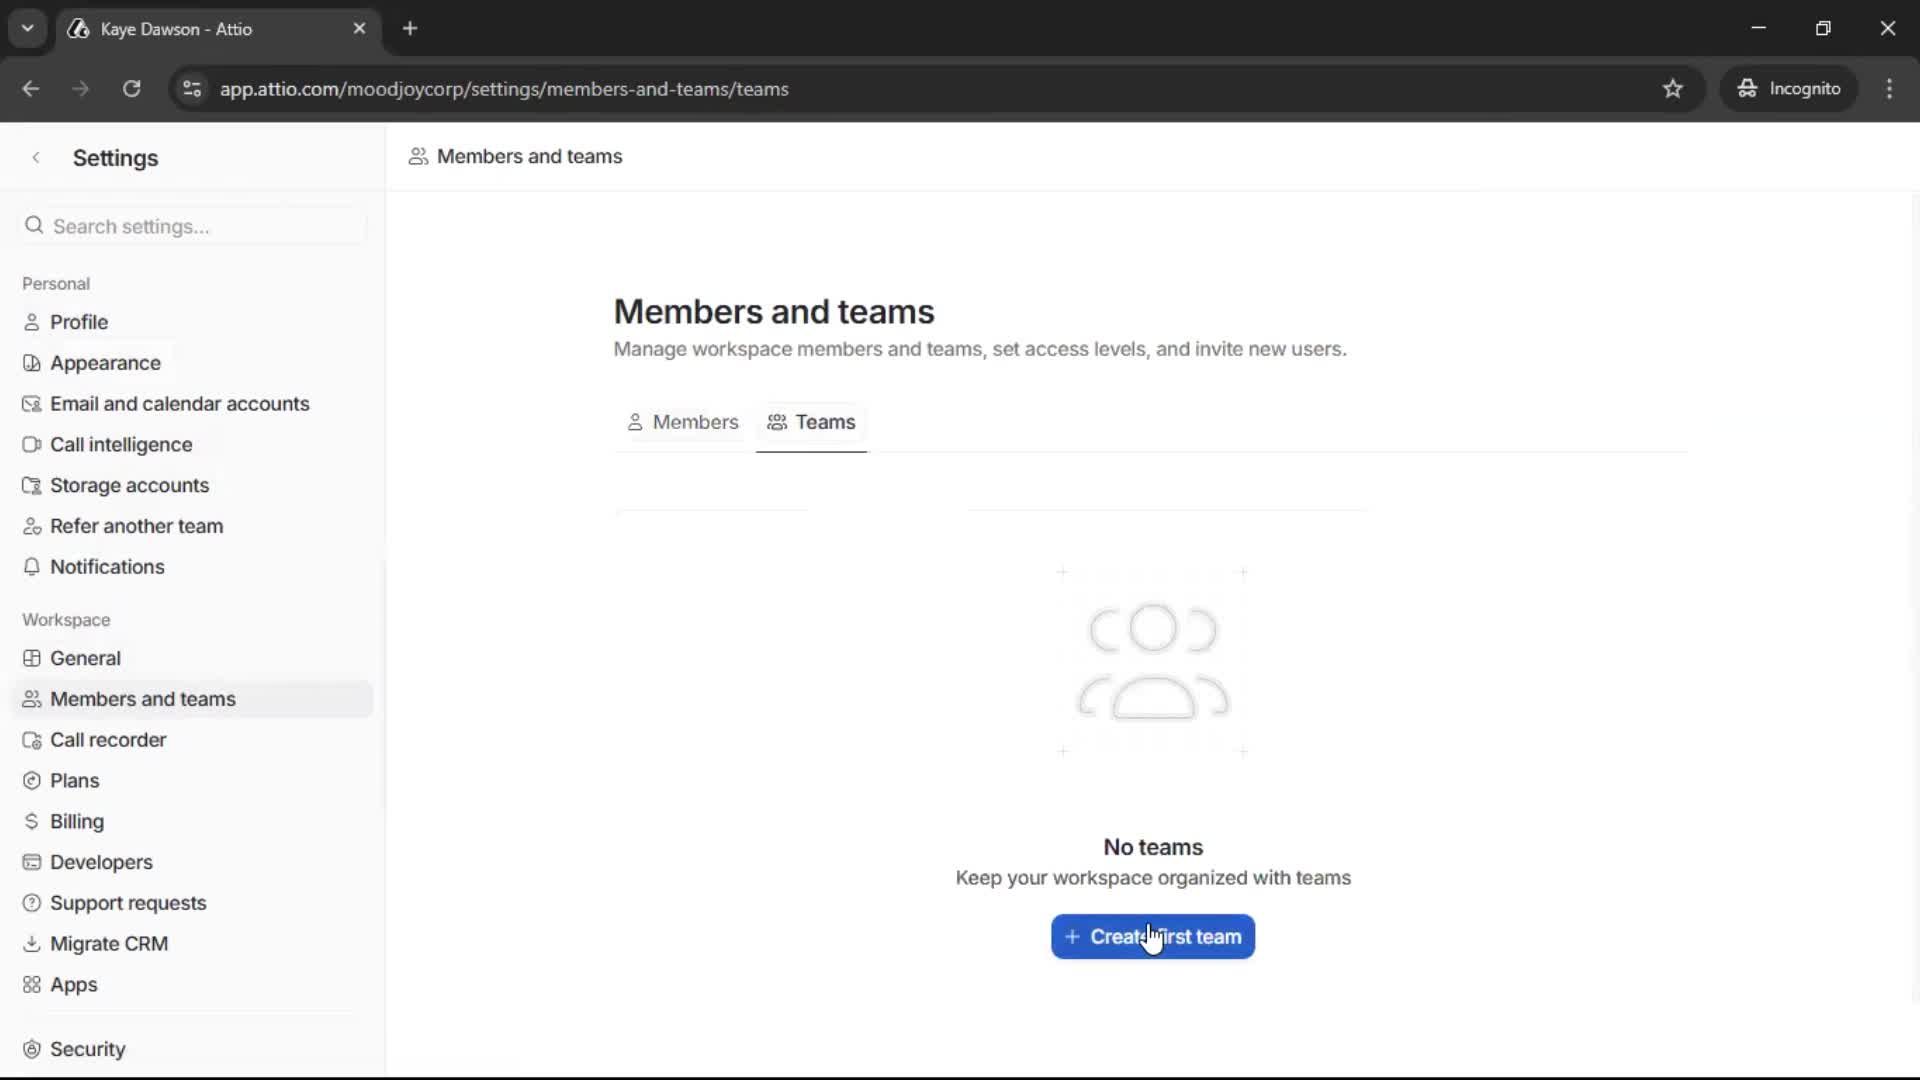1920x1080 pixels.
Task: Open Call intelligence settings icon
Action: 31,444
